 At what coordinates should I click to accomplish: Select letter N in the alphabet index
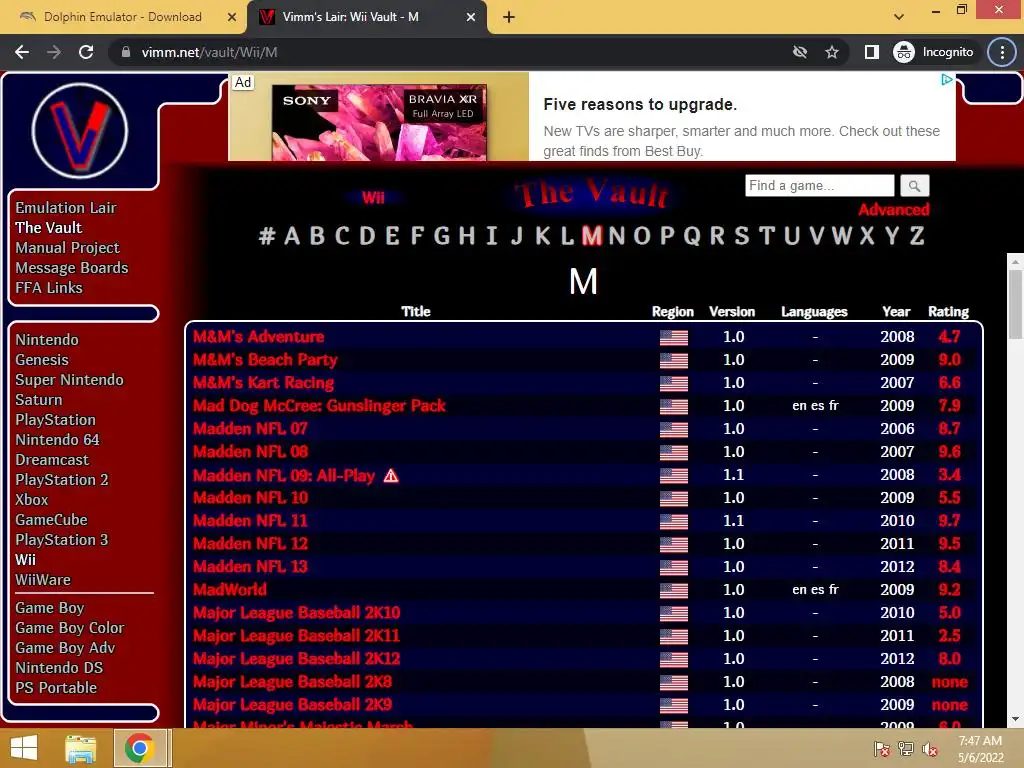click(x=616, y=236)
